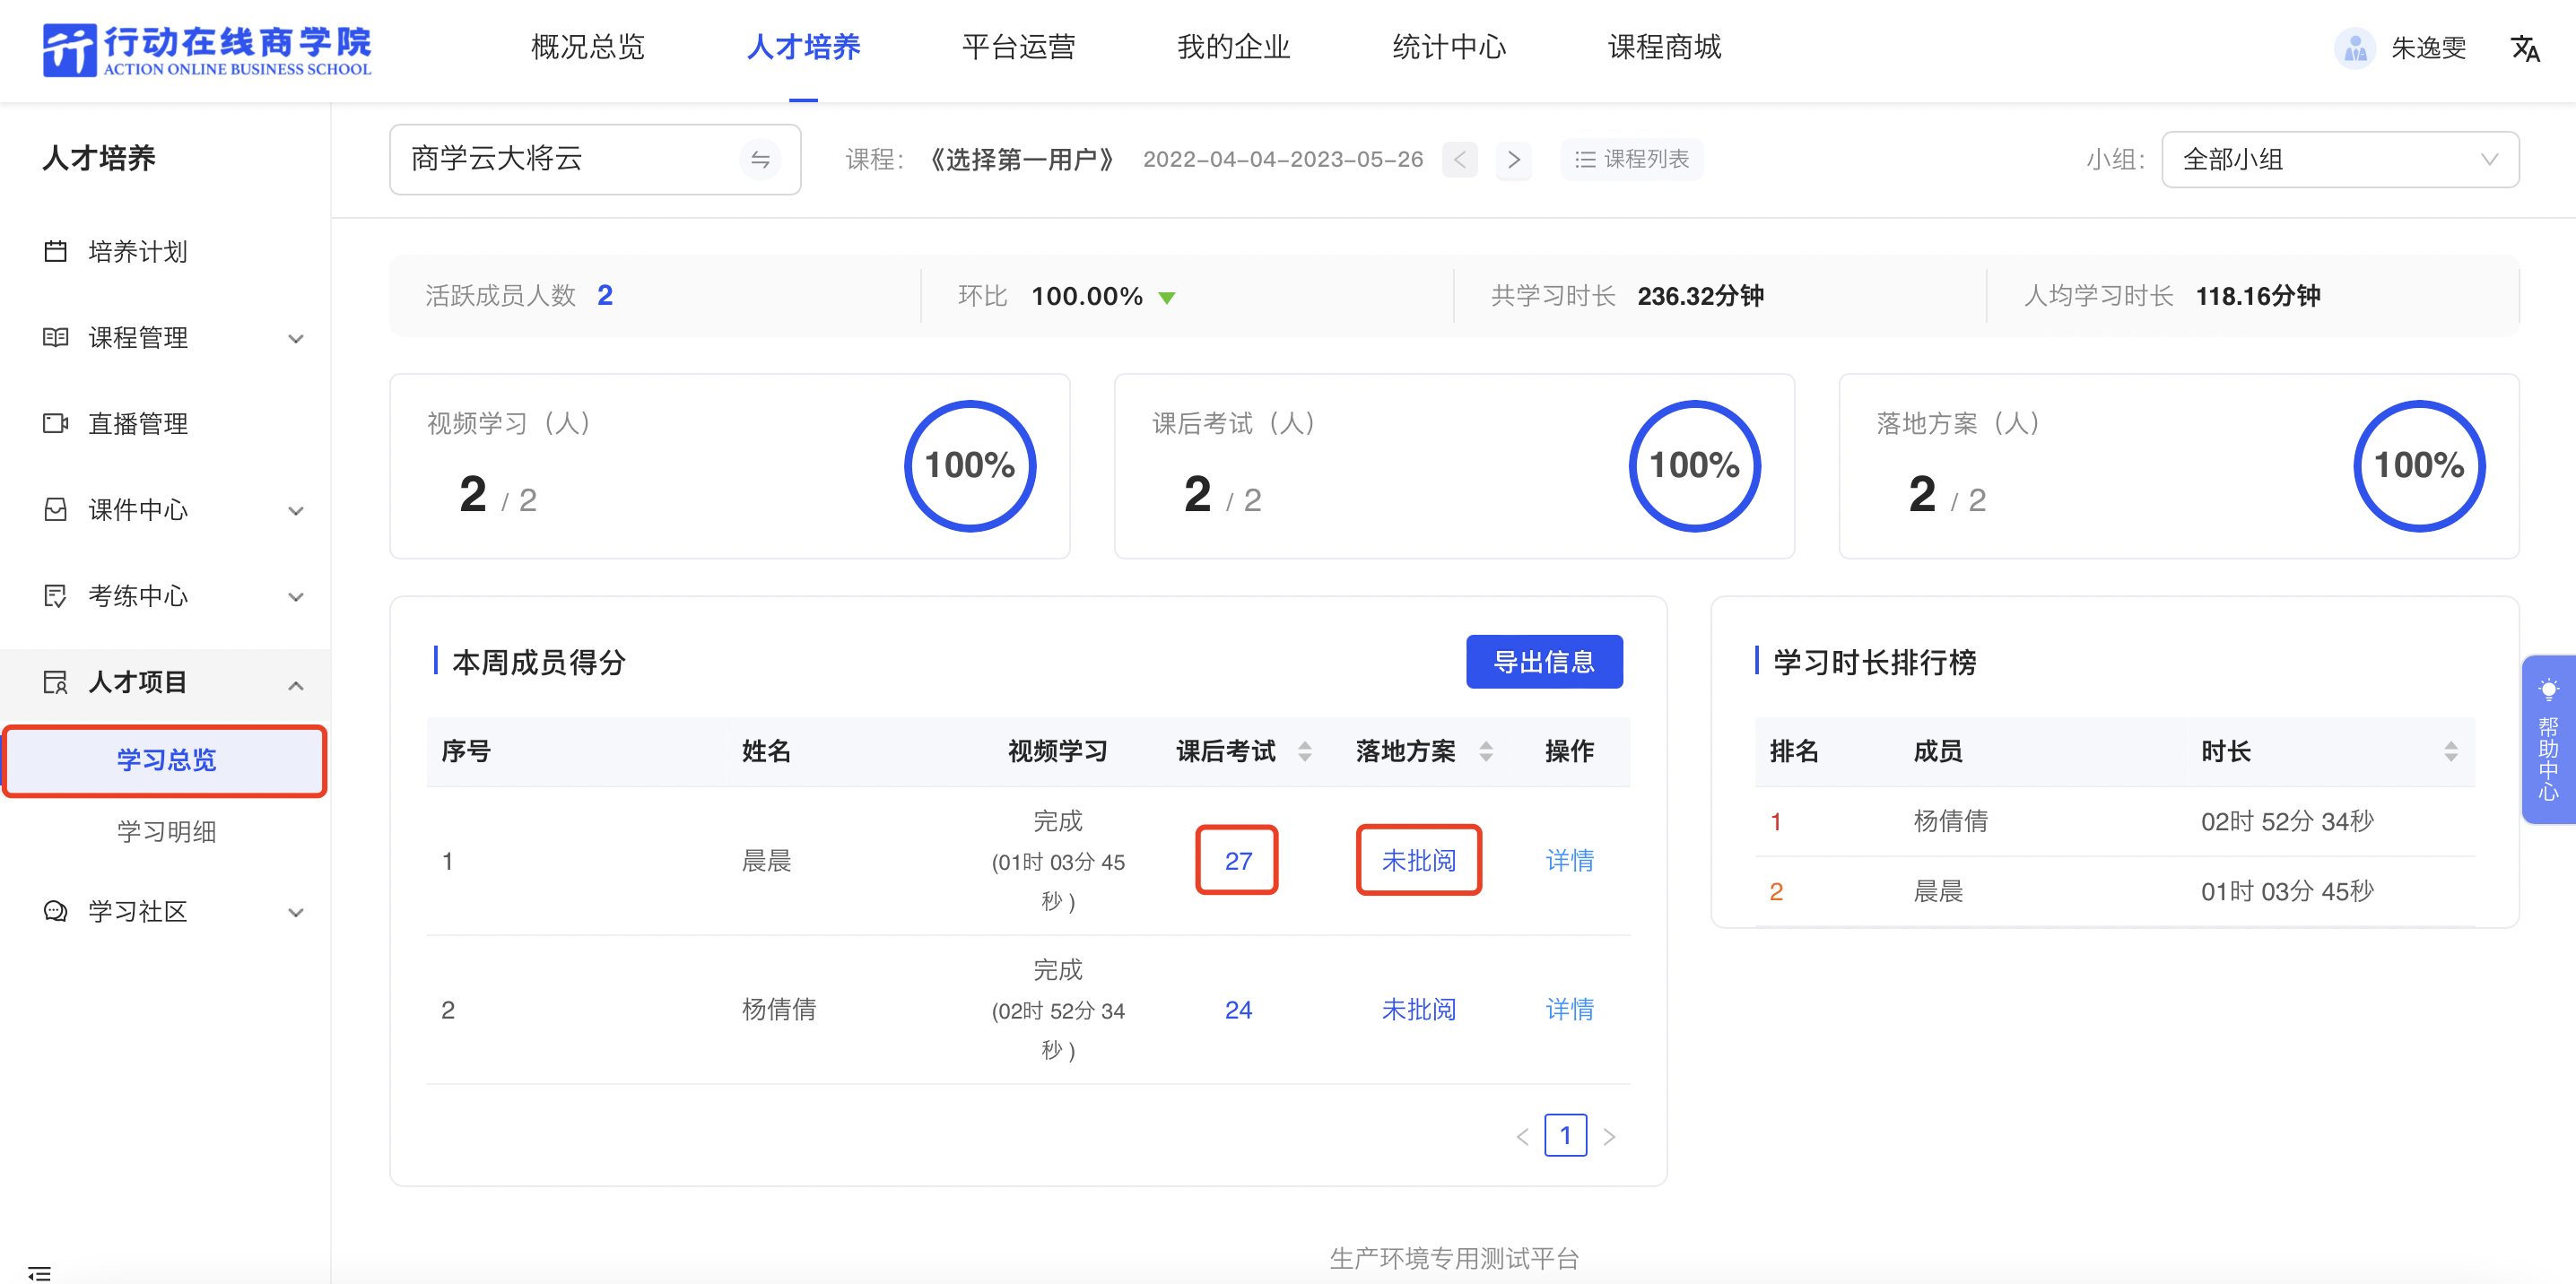
Task: Open the 帮助中心 help widget
Action: click(2547, 740)
